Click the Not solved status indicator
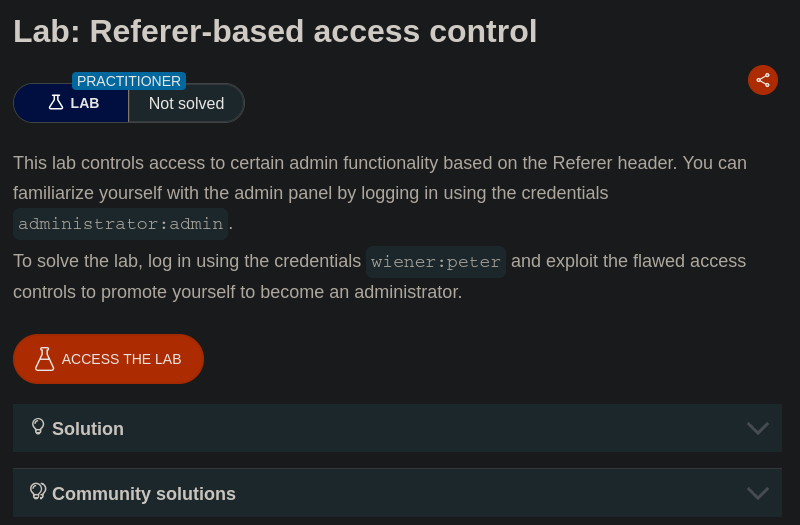 click(186, 103)
